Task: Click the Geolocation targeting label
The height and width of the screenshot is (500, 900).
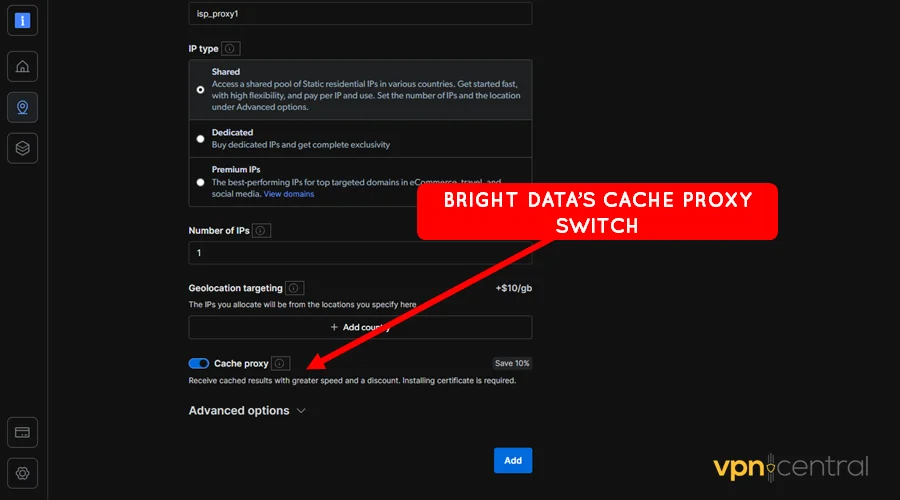Action: pyautogui.click(x=235, y=288)
